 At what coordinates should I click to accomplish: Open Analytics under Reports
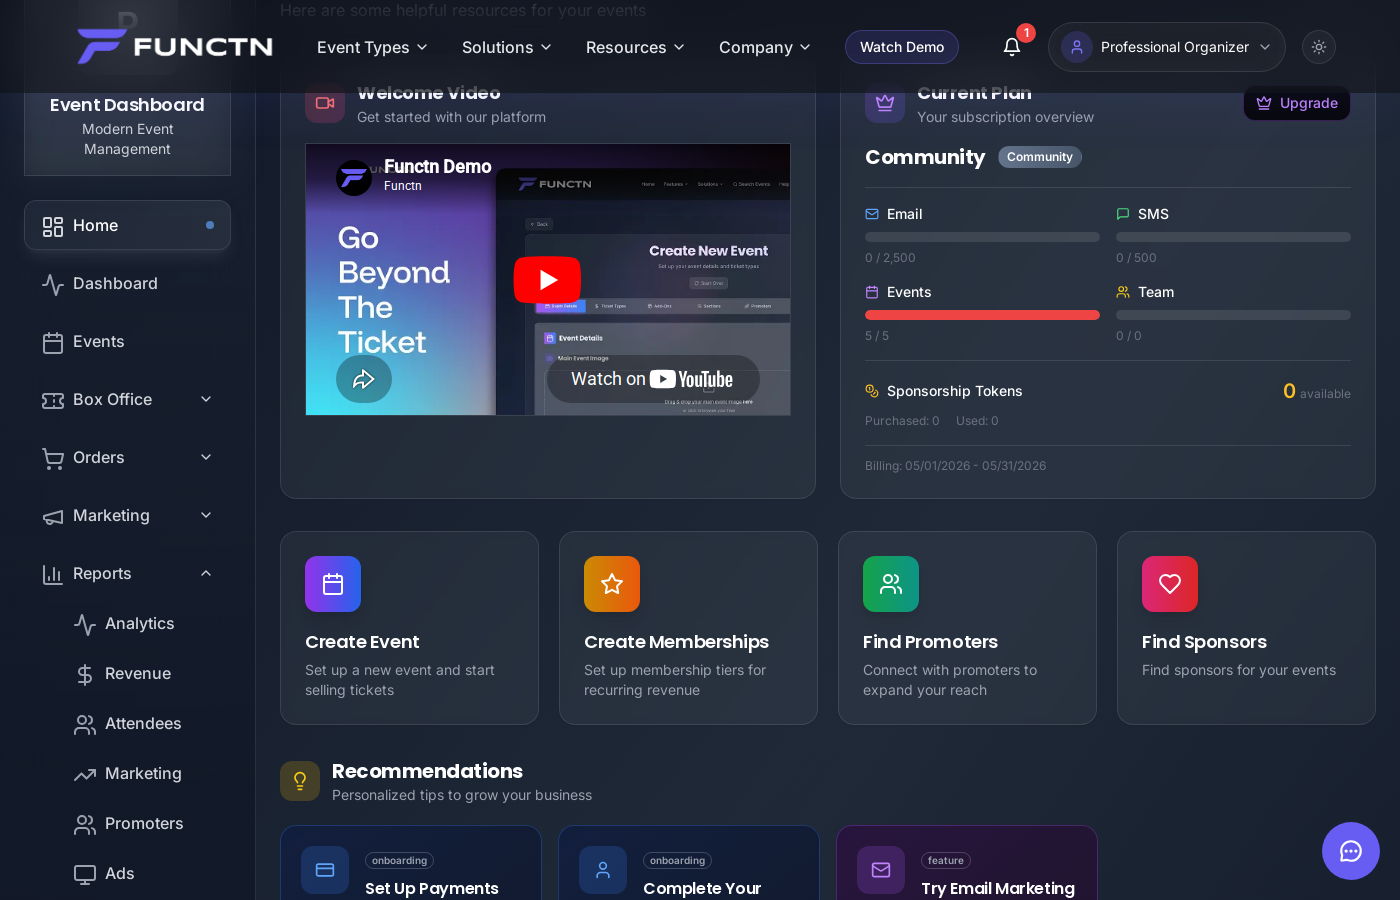[144, 624]
